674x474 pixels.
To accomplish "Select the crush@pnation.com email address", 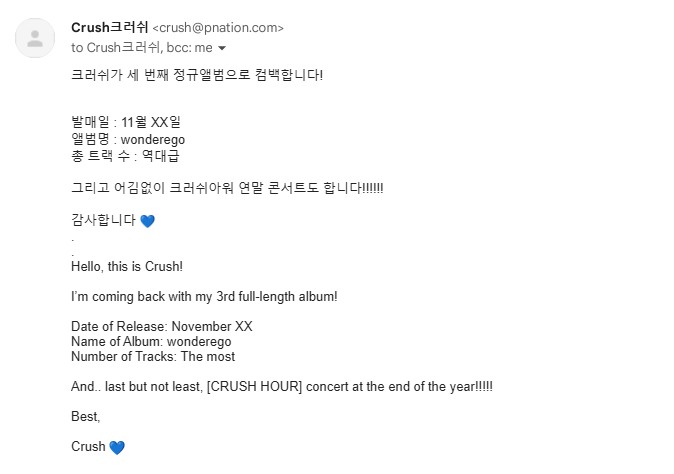I will click(x=218, y=28).
